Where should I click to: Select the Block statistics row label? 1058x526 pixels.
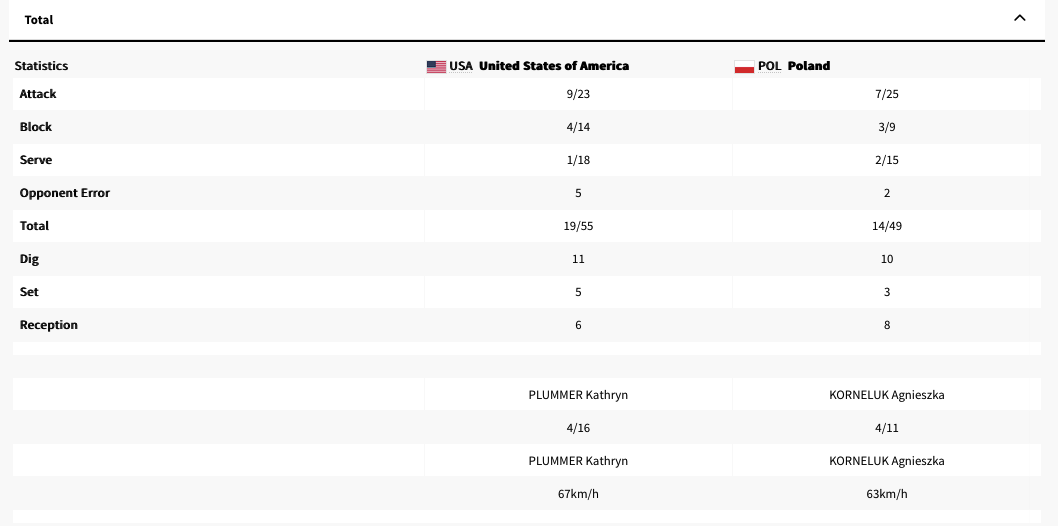pos(36,127)
